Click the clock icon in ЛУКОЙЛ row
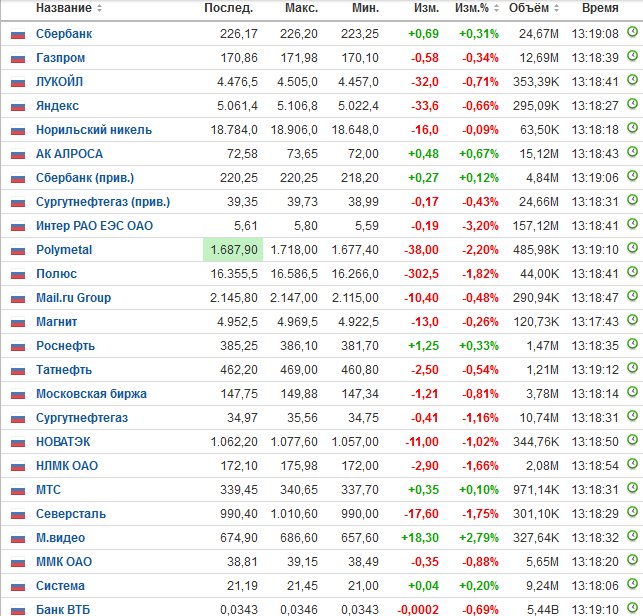The image size is (643, 616). [x=633, y=79]
